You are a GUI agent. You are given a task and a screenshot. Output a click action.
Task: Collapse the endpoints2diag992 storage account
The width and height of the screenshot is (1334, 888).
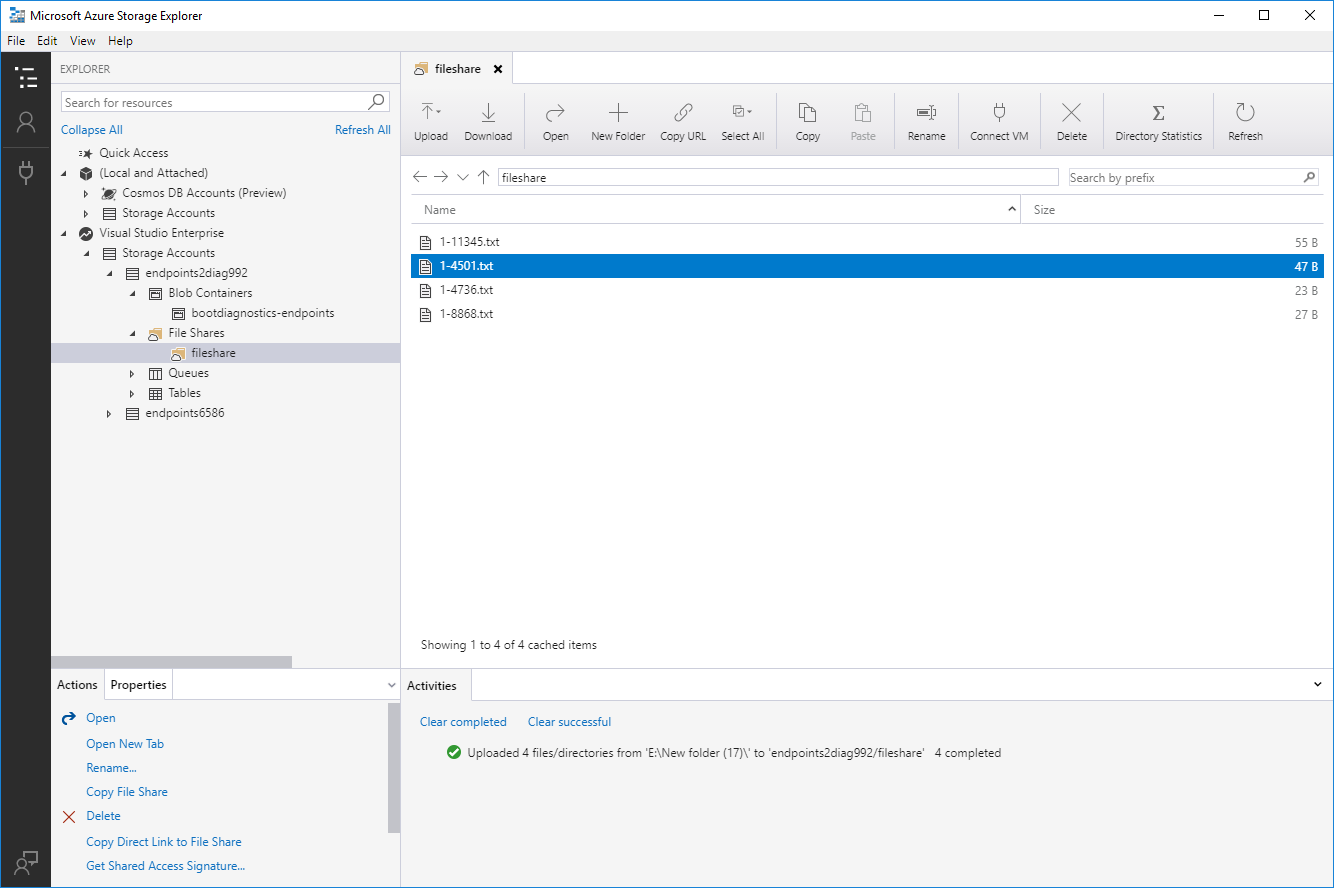(110, 273)
